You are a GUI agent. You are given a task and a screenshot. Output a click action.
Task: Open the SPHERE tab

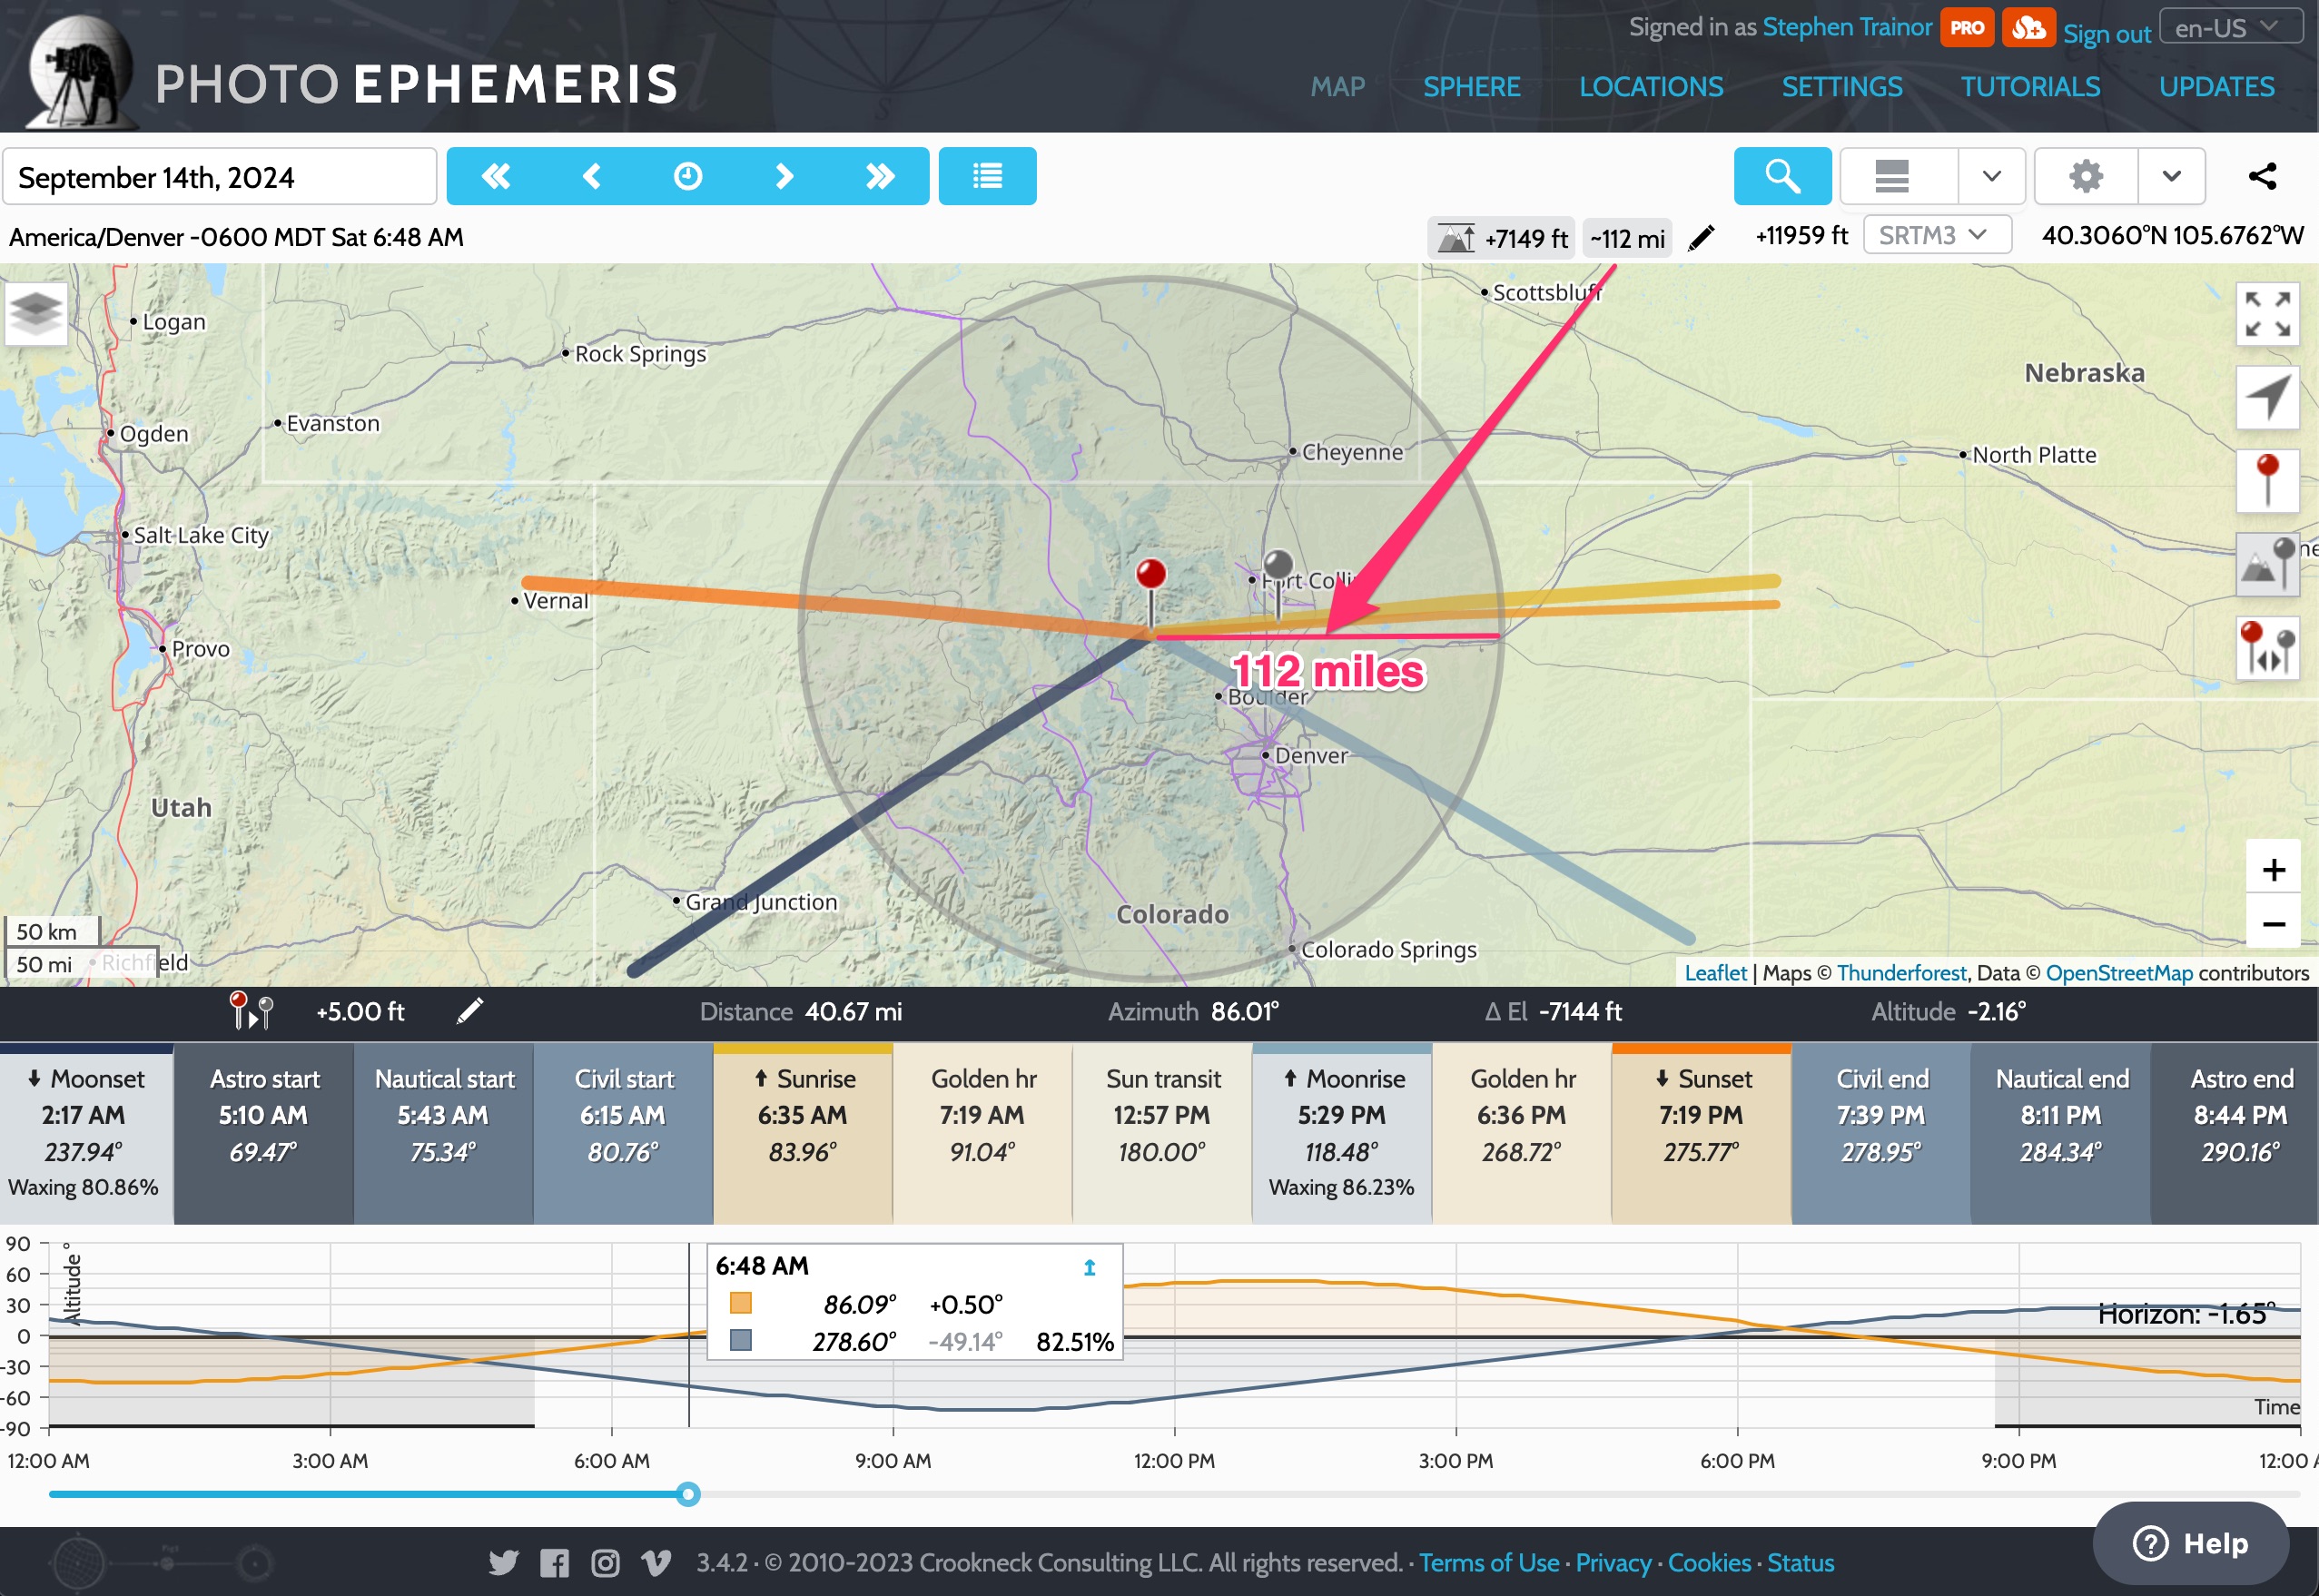(1472, 87)
